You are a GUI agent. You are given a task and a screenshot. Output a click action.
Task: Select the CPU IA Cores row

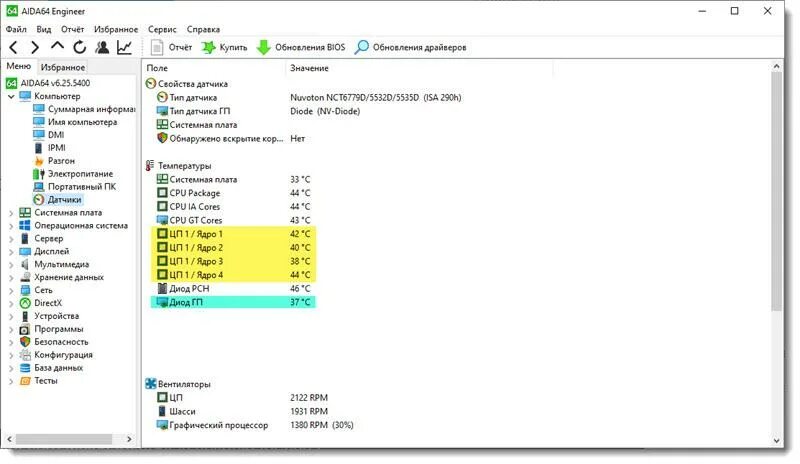point(233,207)
